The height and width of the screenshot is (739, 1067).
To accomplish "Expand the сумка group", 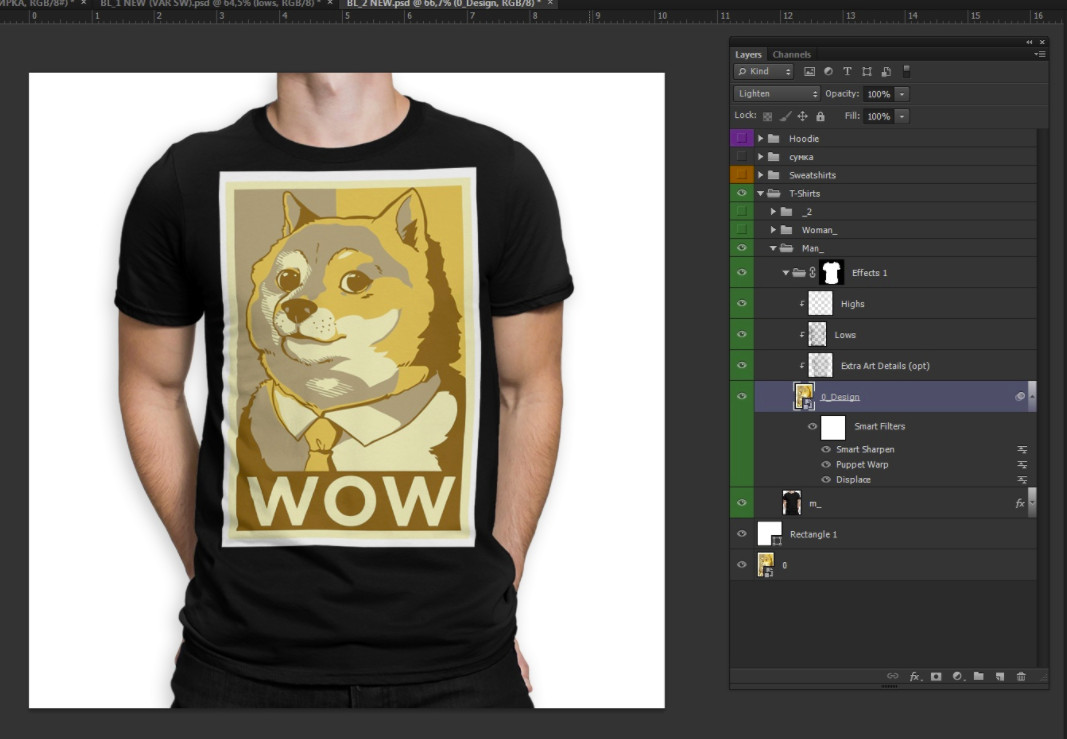I will (761, 157).
